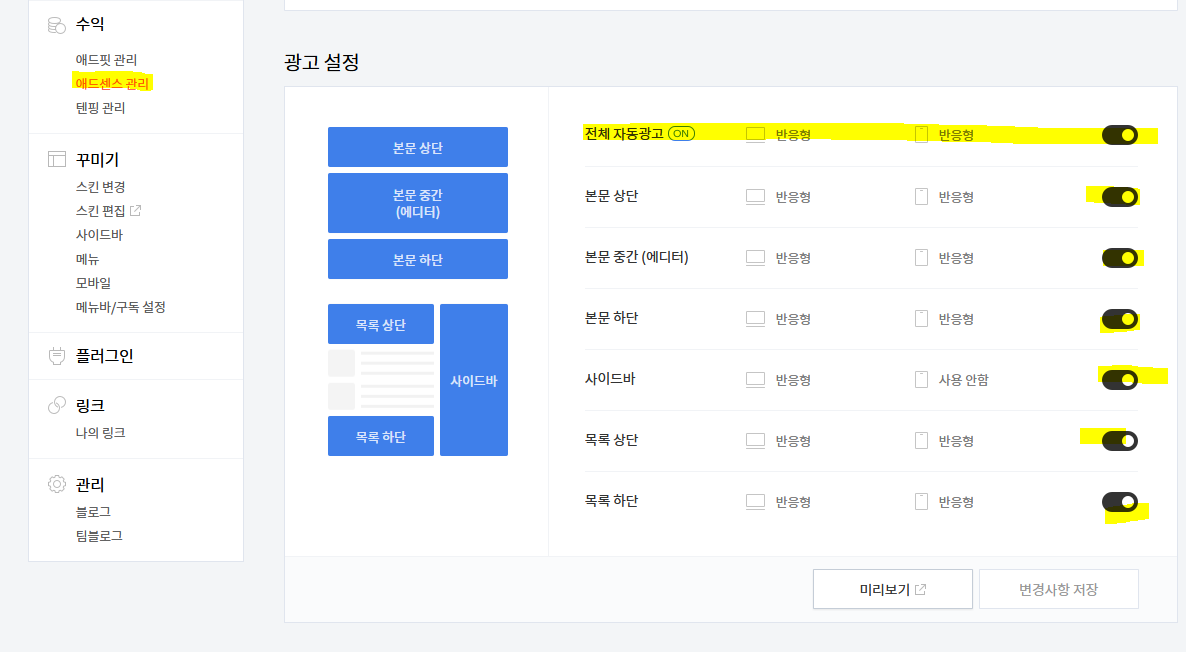The height and width of the screenshot is (652, 1186).
Task: Open 블로그 under 관리
Action: point(93,512)
